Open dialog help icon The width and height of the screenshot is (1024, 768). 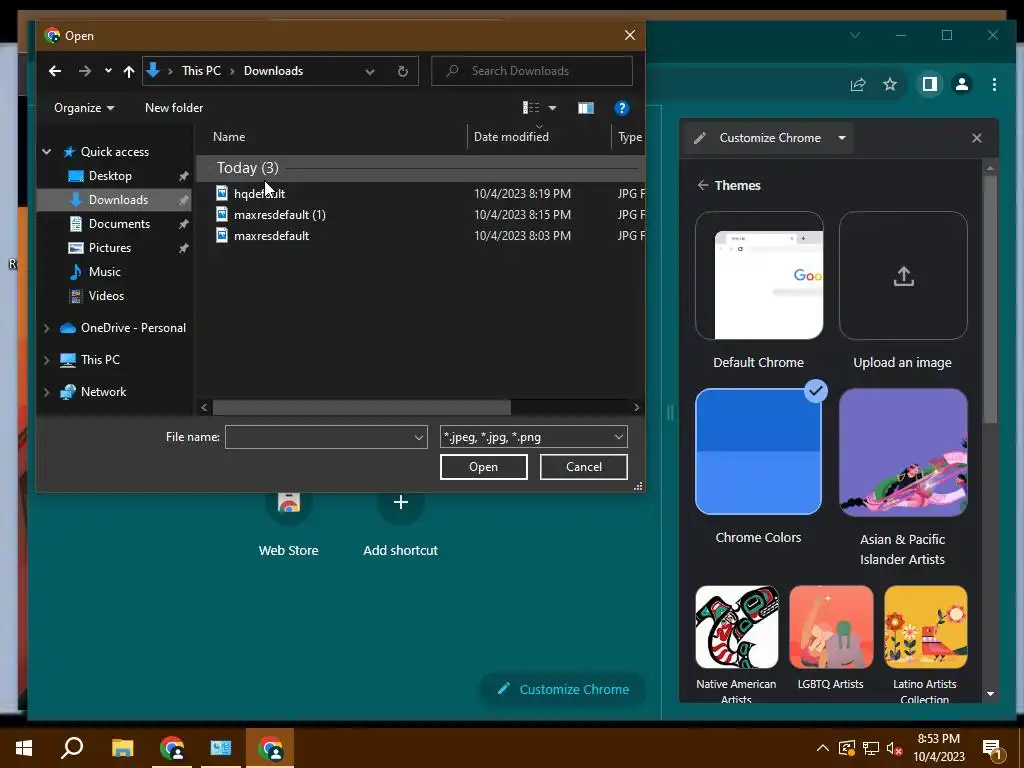coord(622,108)
